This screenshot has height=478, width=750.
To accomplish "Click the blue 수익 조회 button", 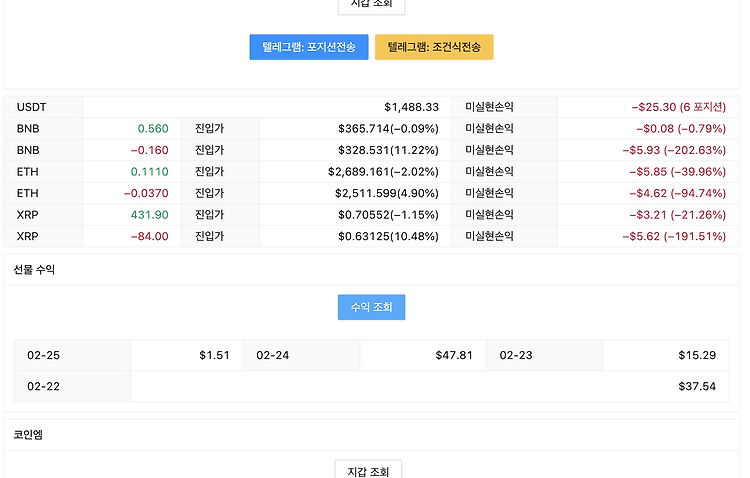I will [371, 307].
